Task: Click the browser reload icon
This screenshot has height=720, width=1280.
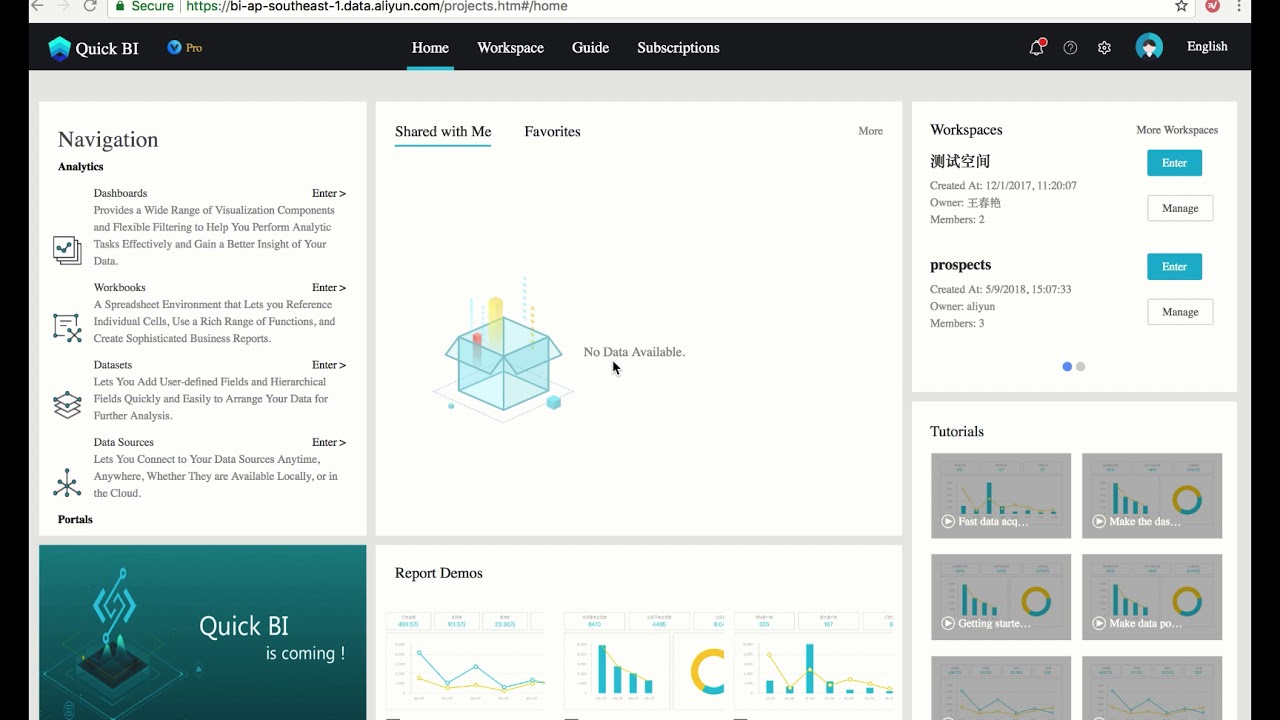Action: click(x=90, y=6)
